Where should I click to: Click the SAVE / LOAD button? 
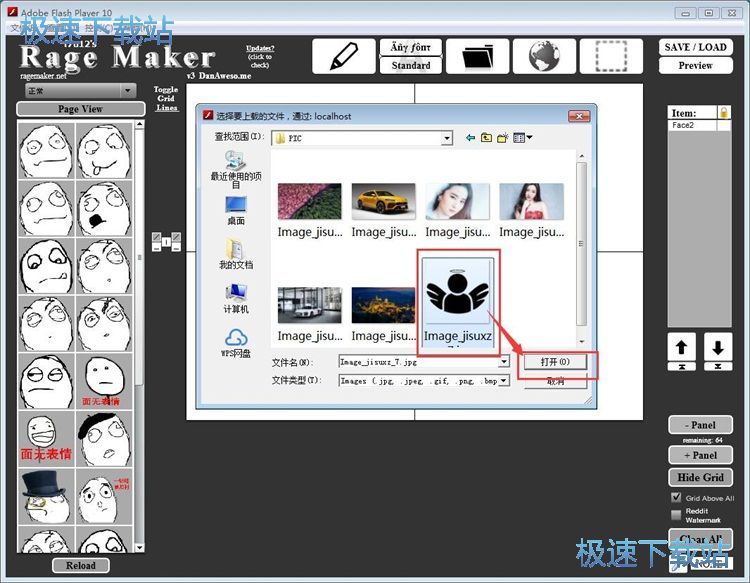click(695, 47)
